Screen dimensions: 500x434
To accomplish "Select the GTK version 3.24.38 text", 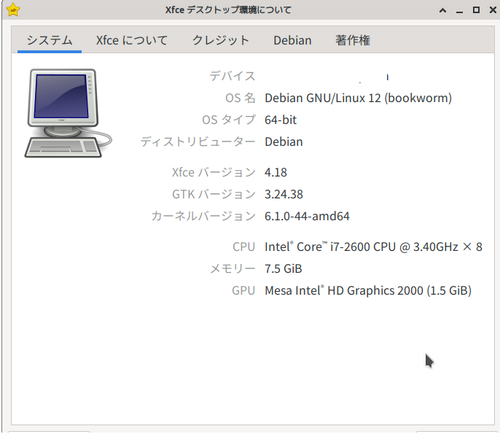I will coord(284,194).
